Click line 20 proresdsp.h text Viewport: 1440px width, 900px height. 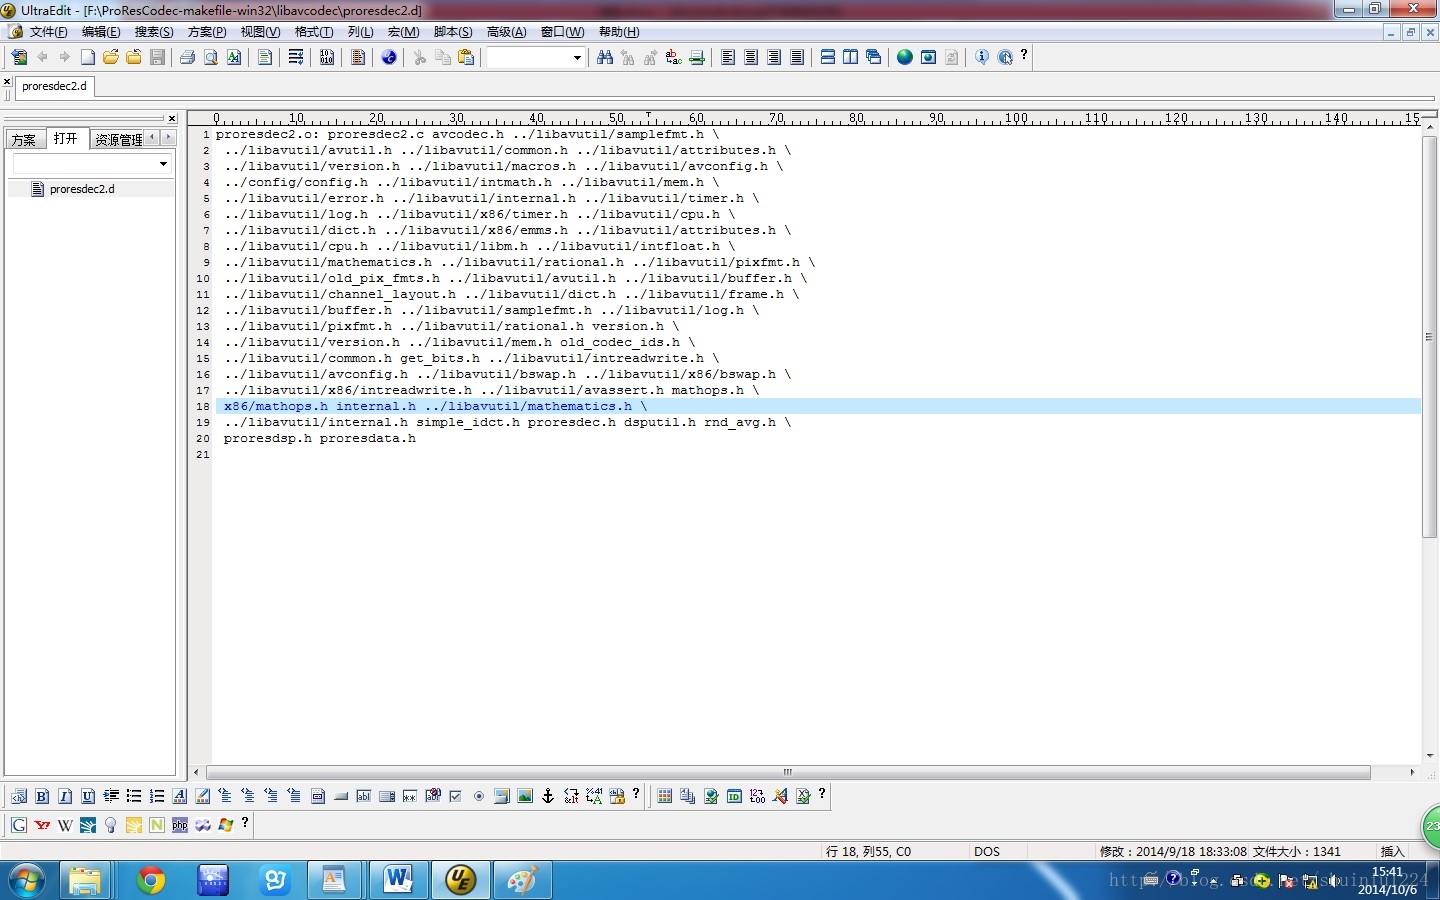267,438
